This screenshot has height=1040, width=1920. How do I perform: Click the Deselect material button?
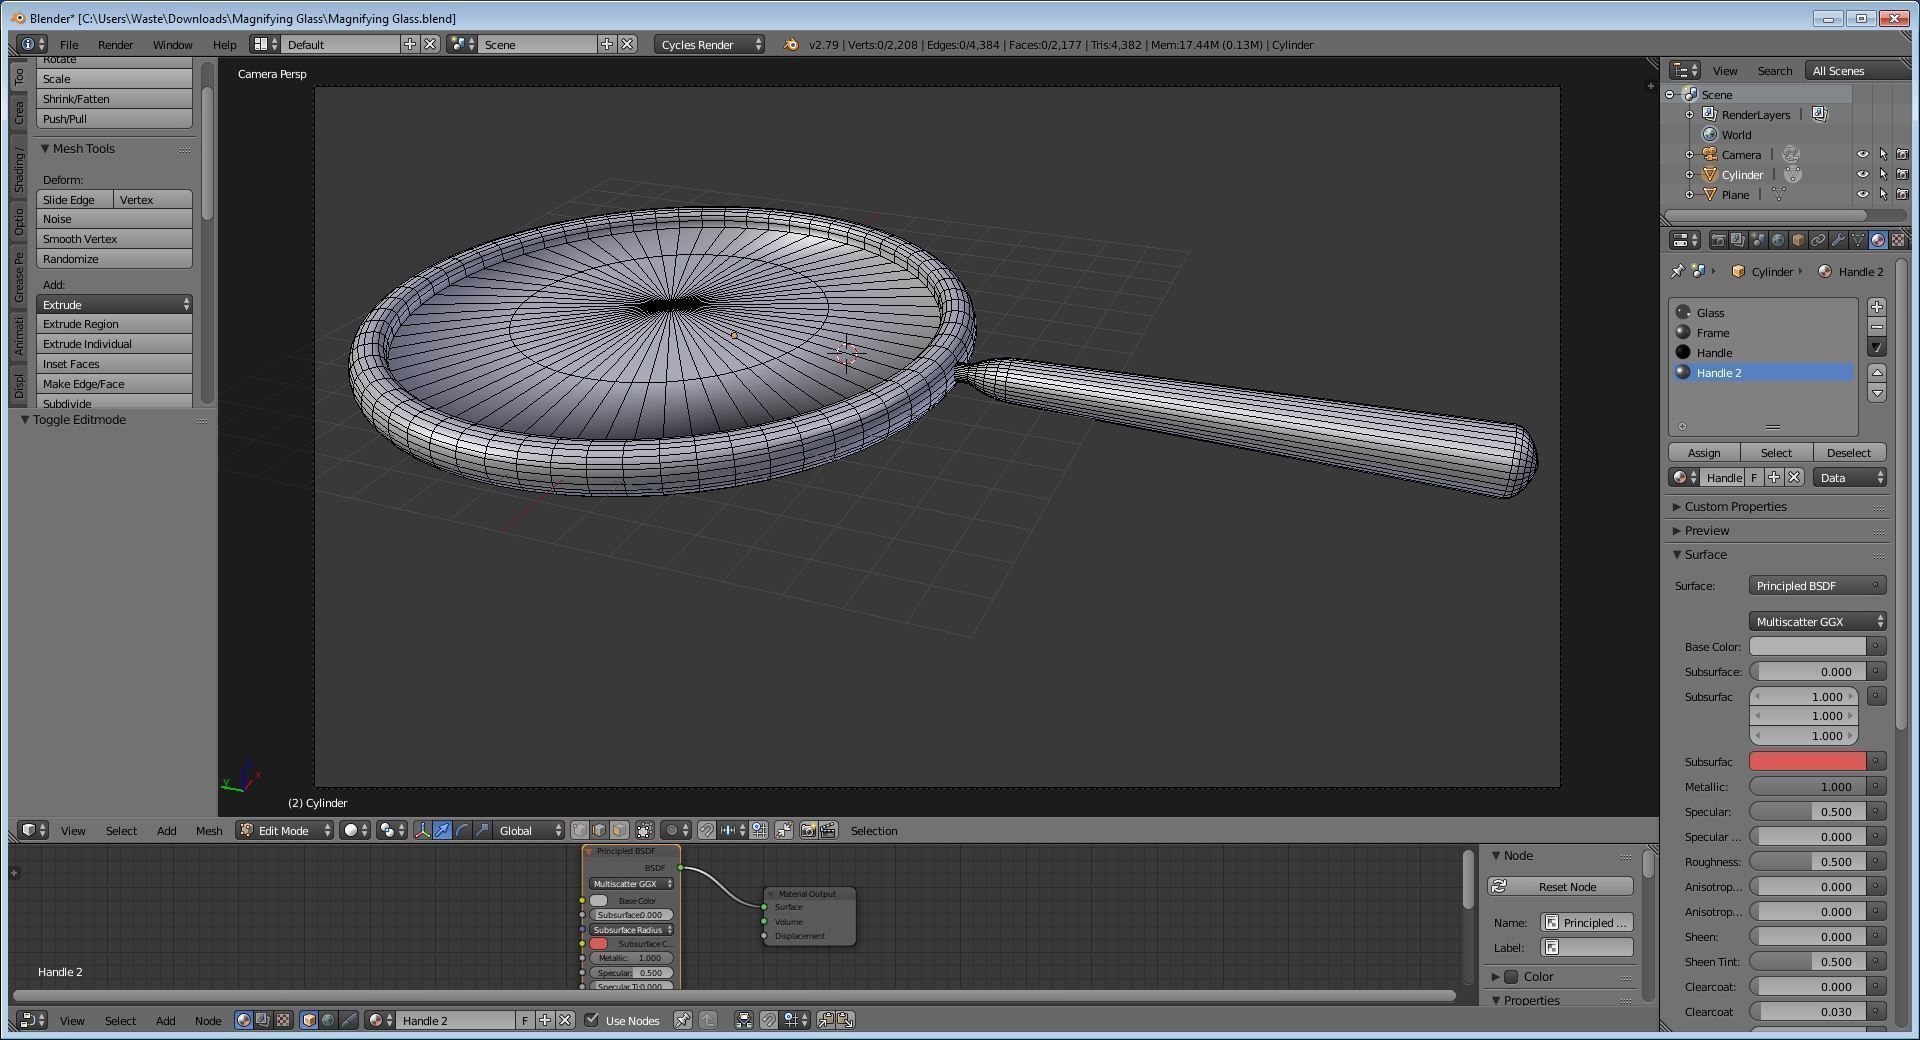point(1848,453)
